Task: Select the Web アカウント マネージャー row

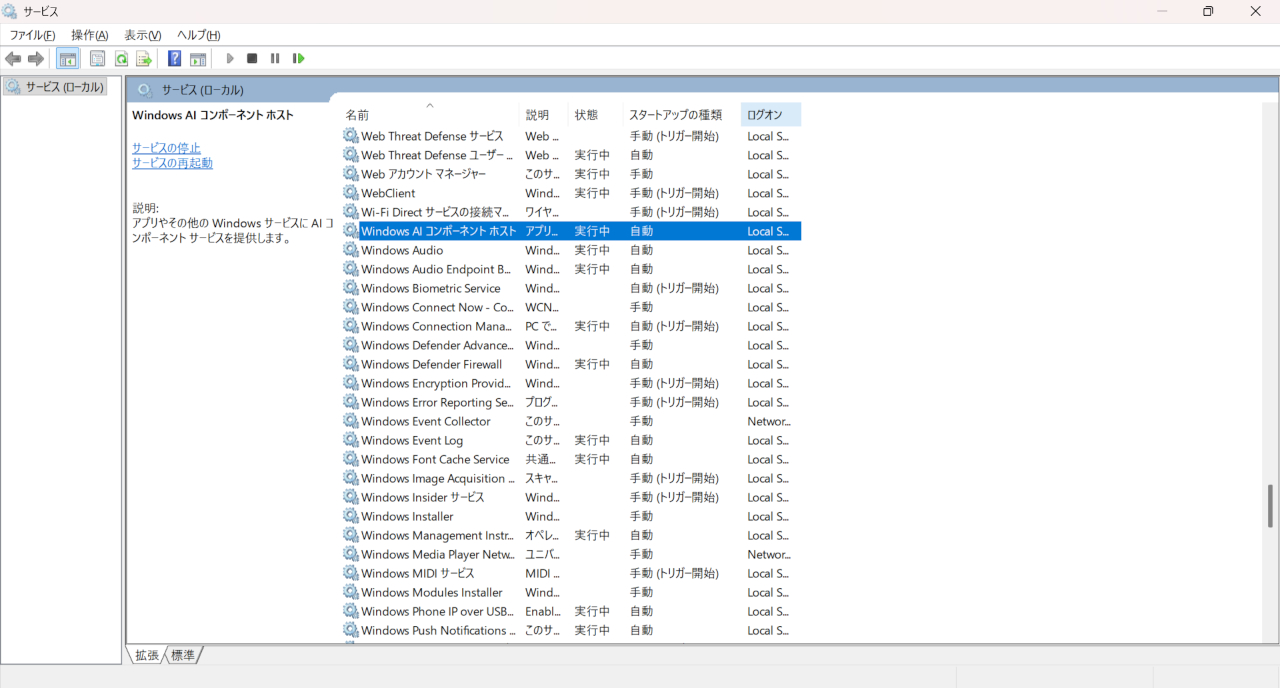Action: (571, 174)
